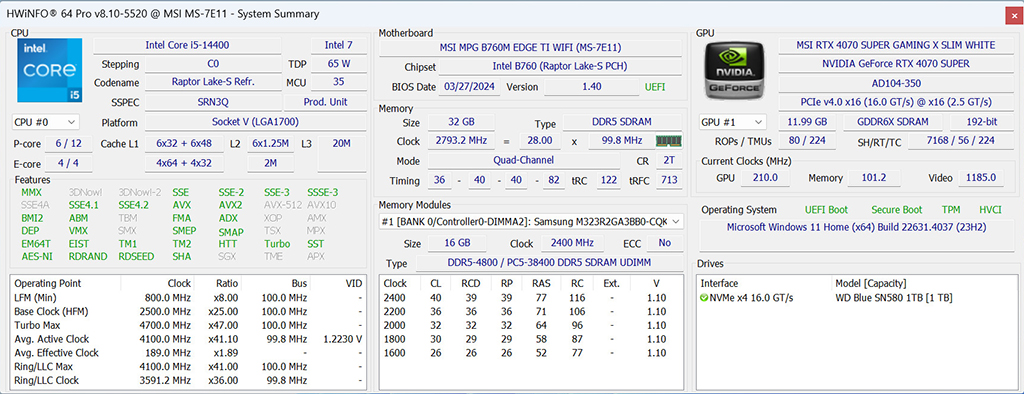The width and height of the screenshot is (1024, 394).
Task: Click the MSI MPG B760M EDGE TI WIFI field
Action: pos(530,48)
